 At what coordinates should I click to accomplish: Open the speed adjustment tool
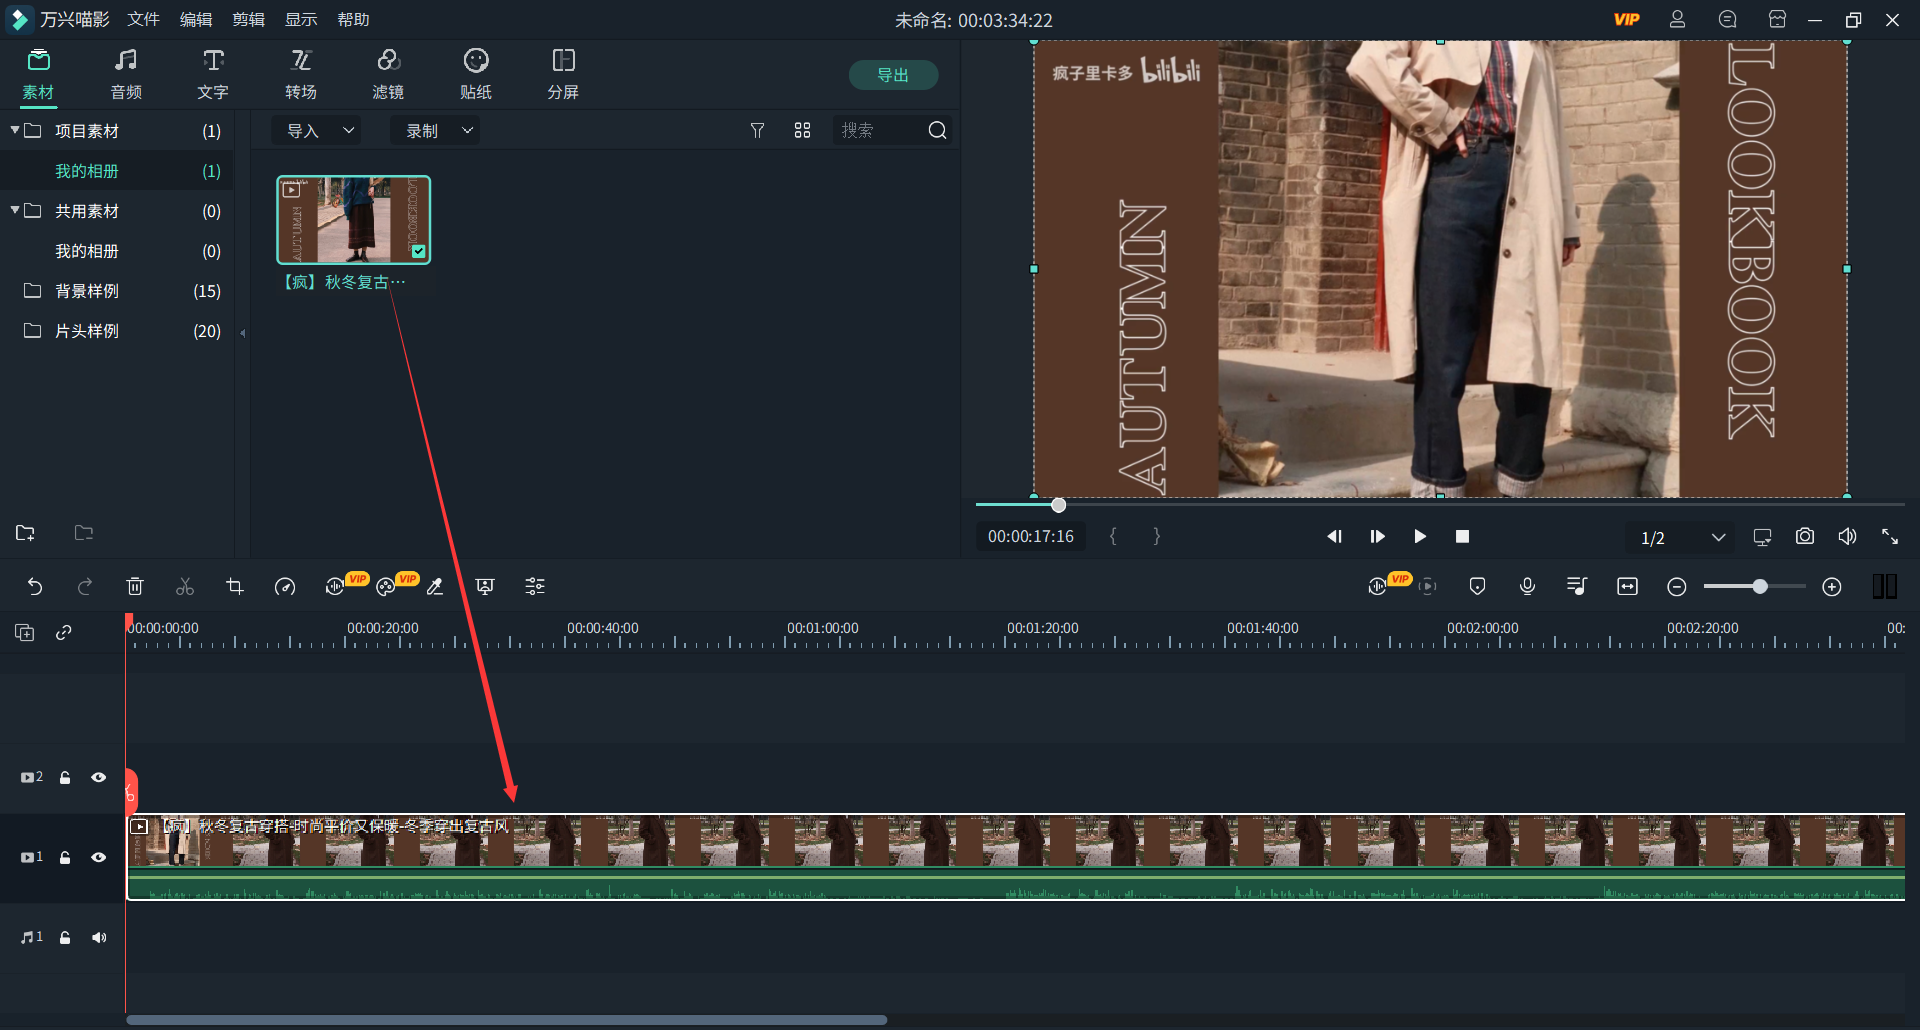point(285,587)
